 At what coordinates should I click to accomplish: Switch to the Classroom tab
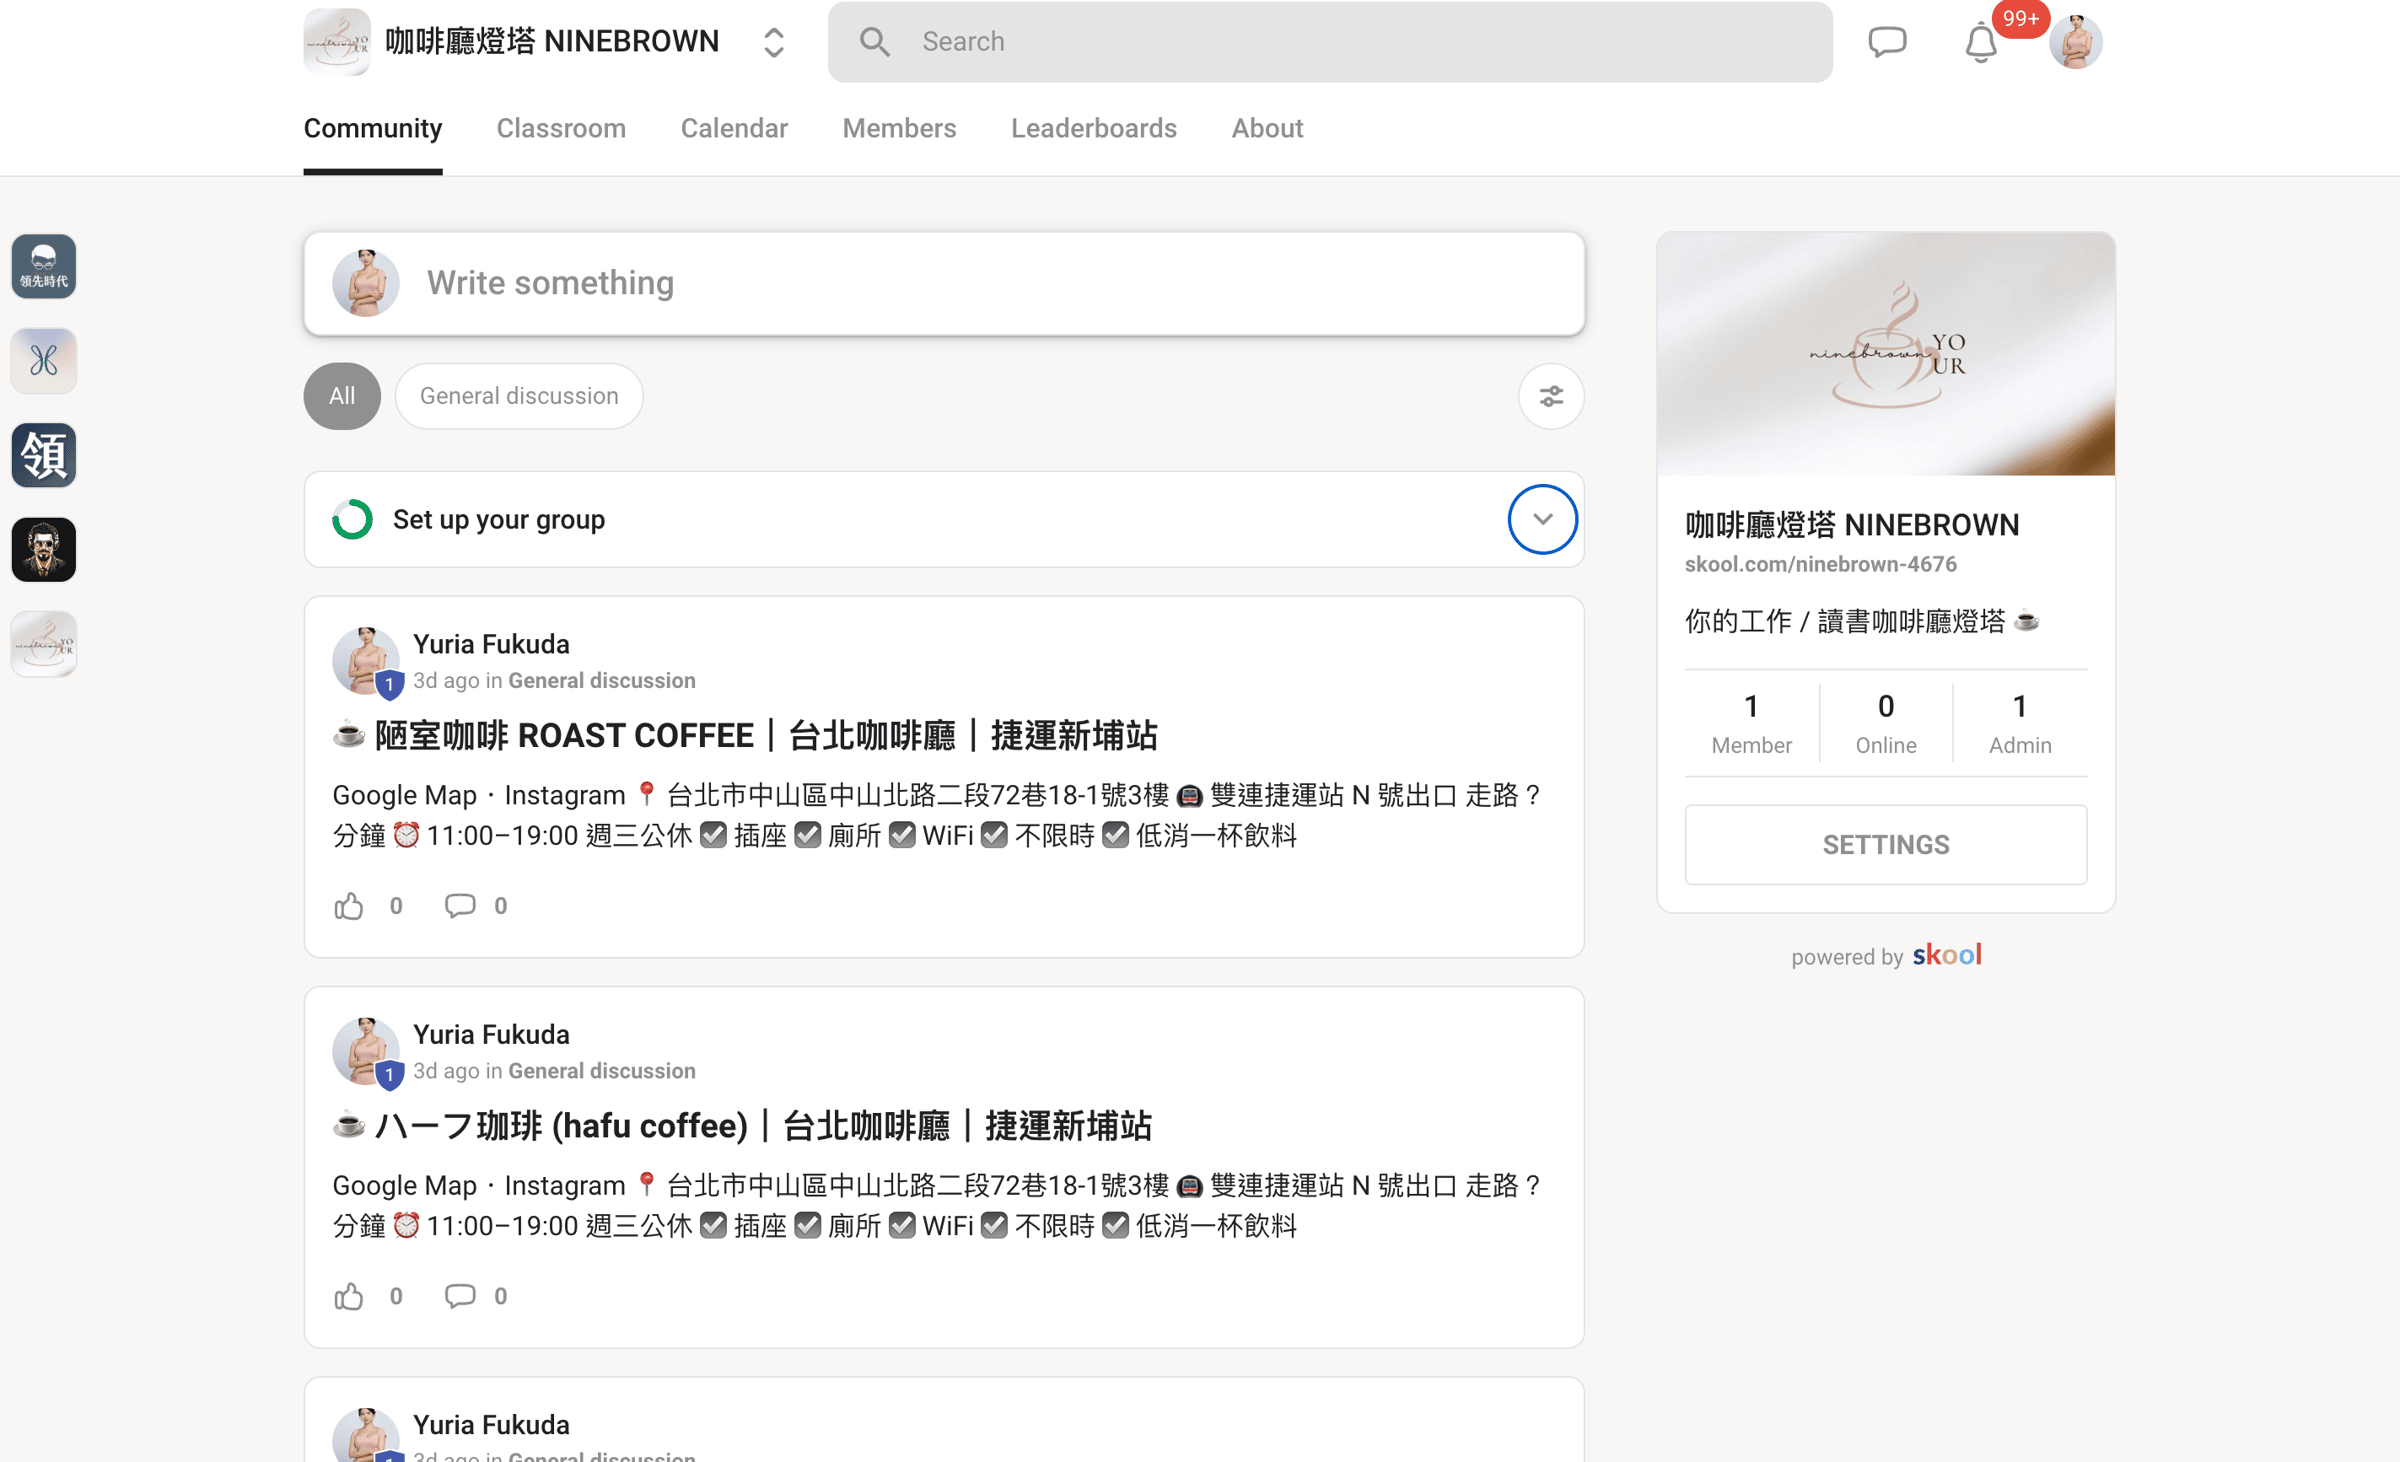(561, 128)
